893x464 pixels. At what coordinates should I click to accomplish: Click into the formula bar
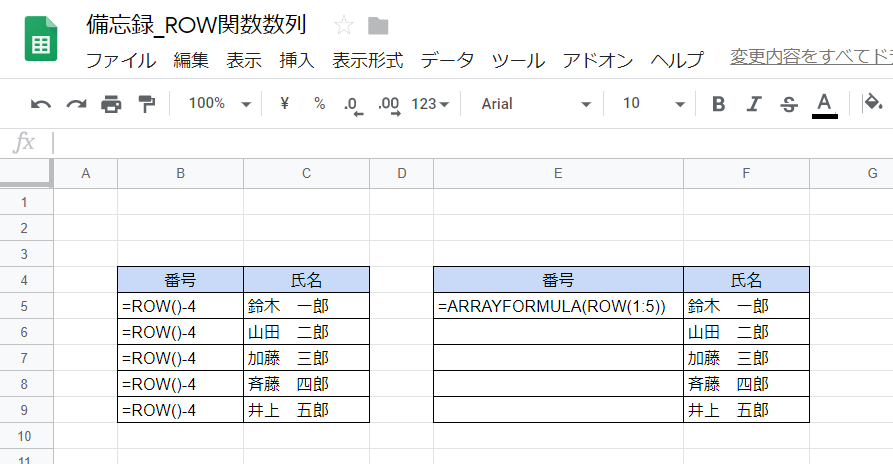[473, 142]
